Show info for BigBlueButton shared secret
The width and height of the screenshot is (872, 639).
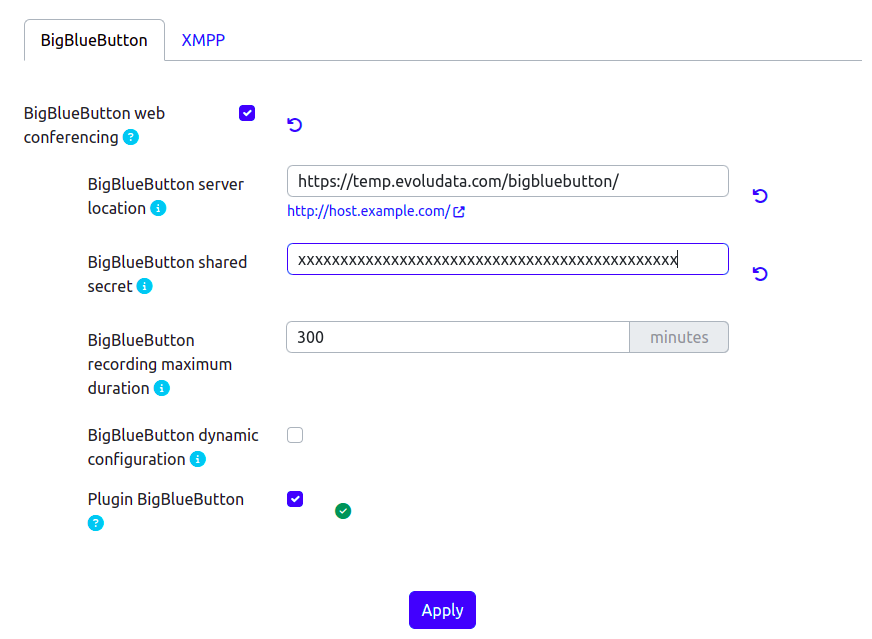pos(145,286)
